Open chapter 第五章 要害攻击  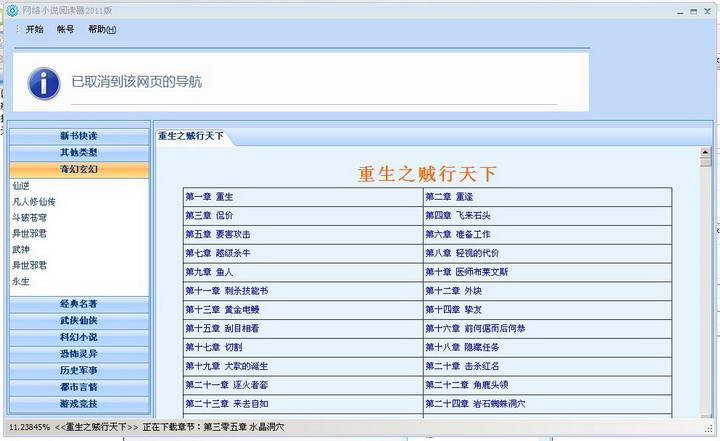pyautogui.click(x=218, y=234)
